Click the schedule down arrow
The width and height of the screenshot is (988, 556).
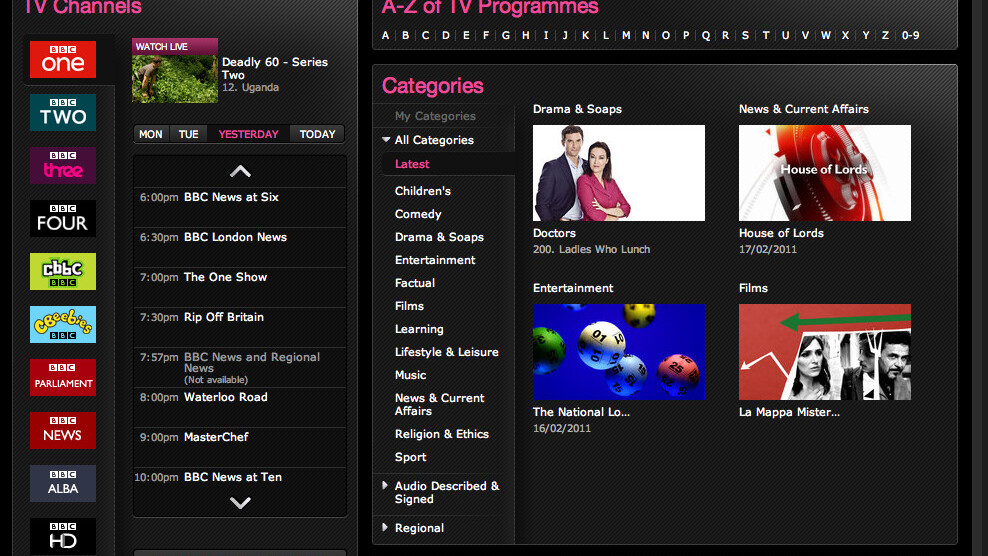click(240, 502)
